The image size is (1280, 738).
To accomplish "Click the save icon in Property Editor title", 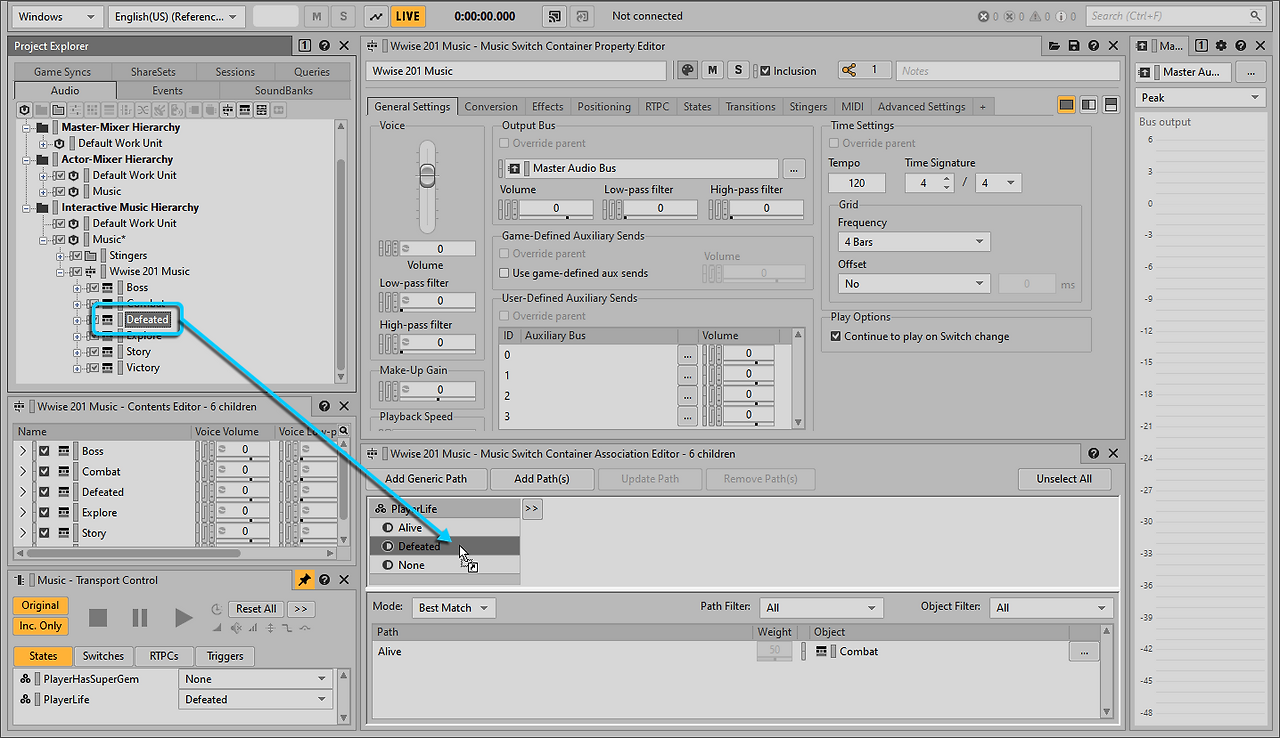I will pos(1073,46).
